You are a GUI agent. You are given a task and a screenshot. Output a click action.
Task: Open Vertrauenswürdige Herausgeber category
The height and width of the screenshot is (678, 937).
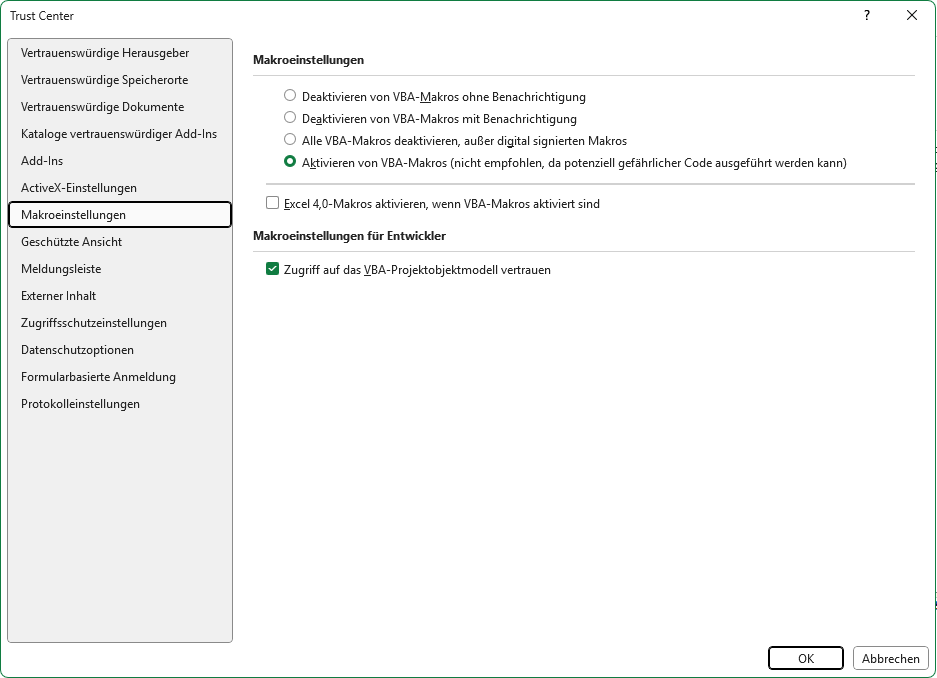coord(105,53)
